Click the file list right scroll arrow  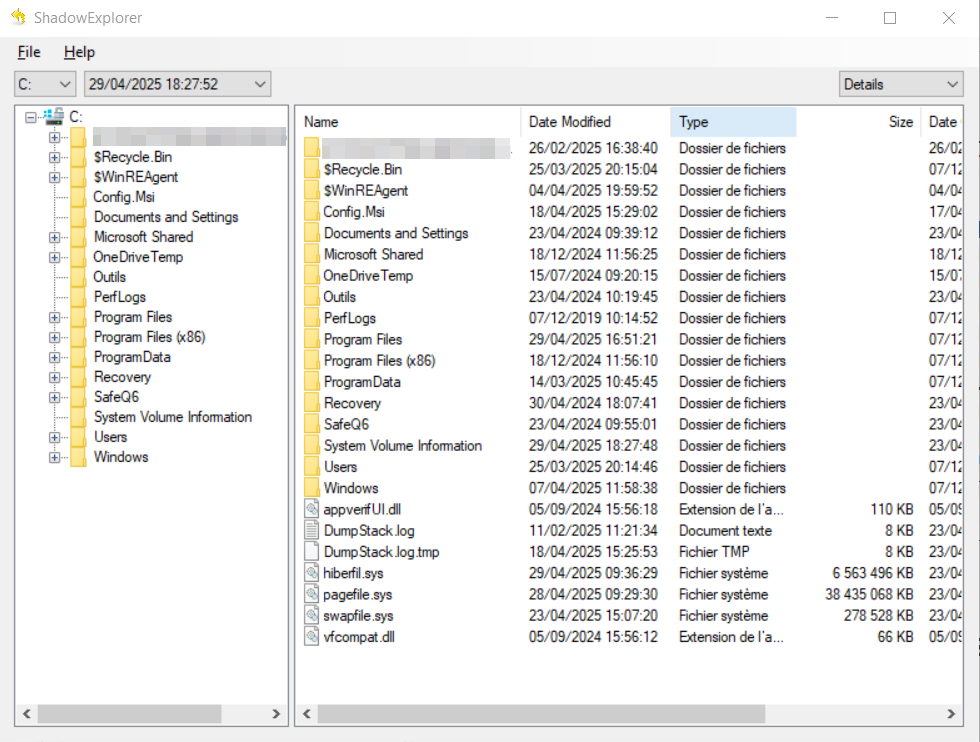951,713
